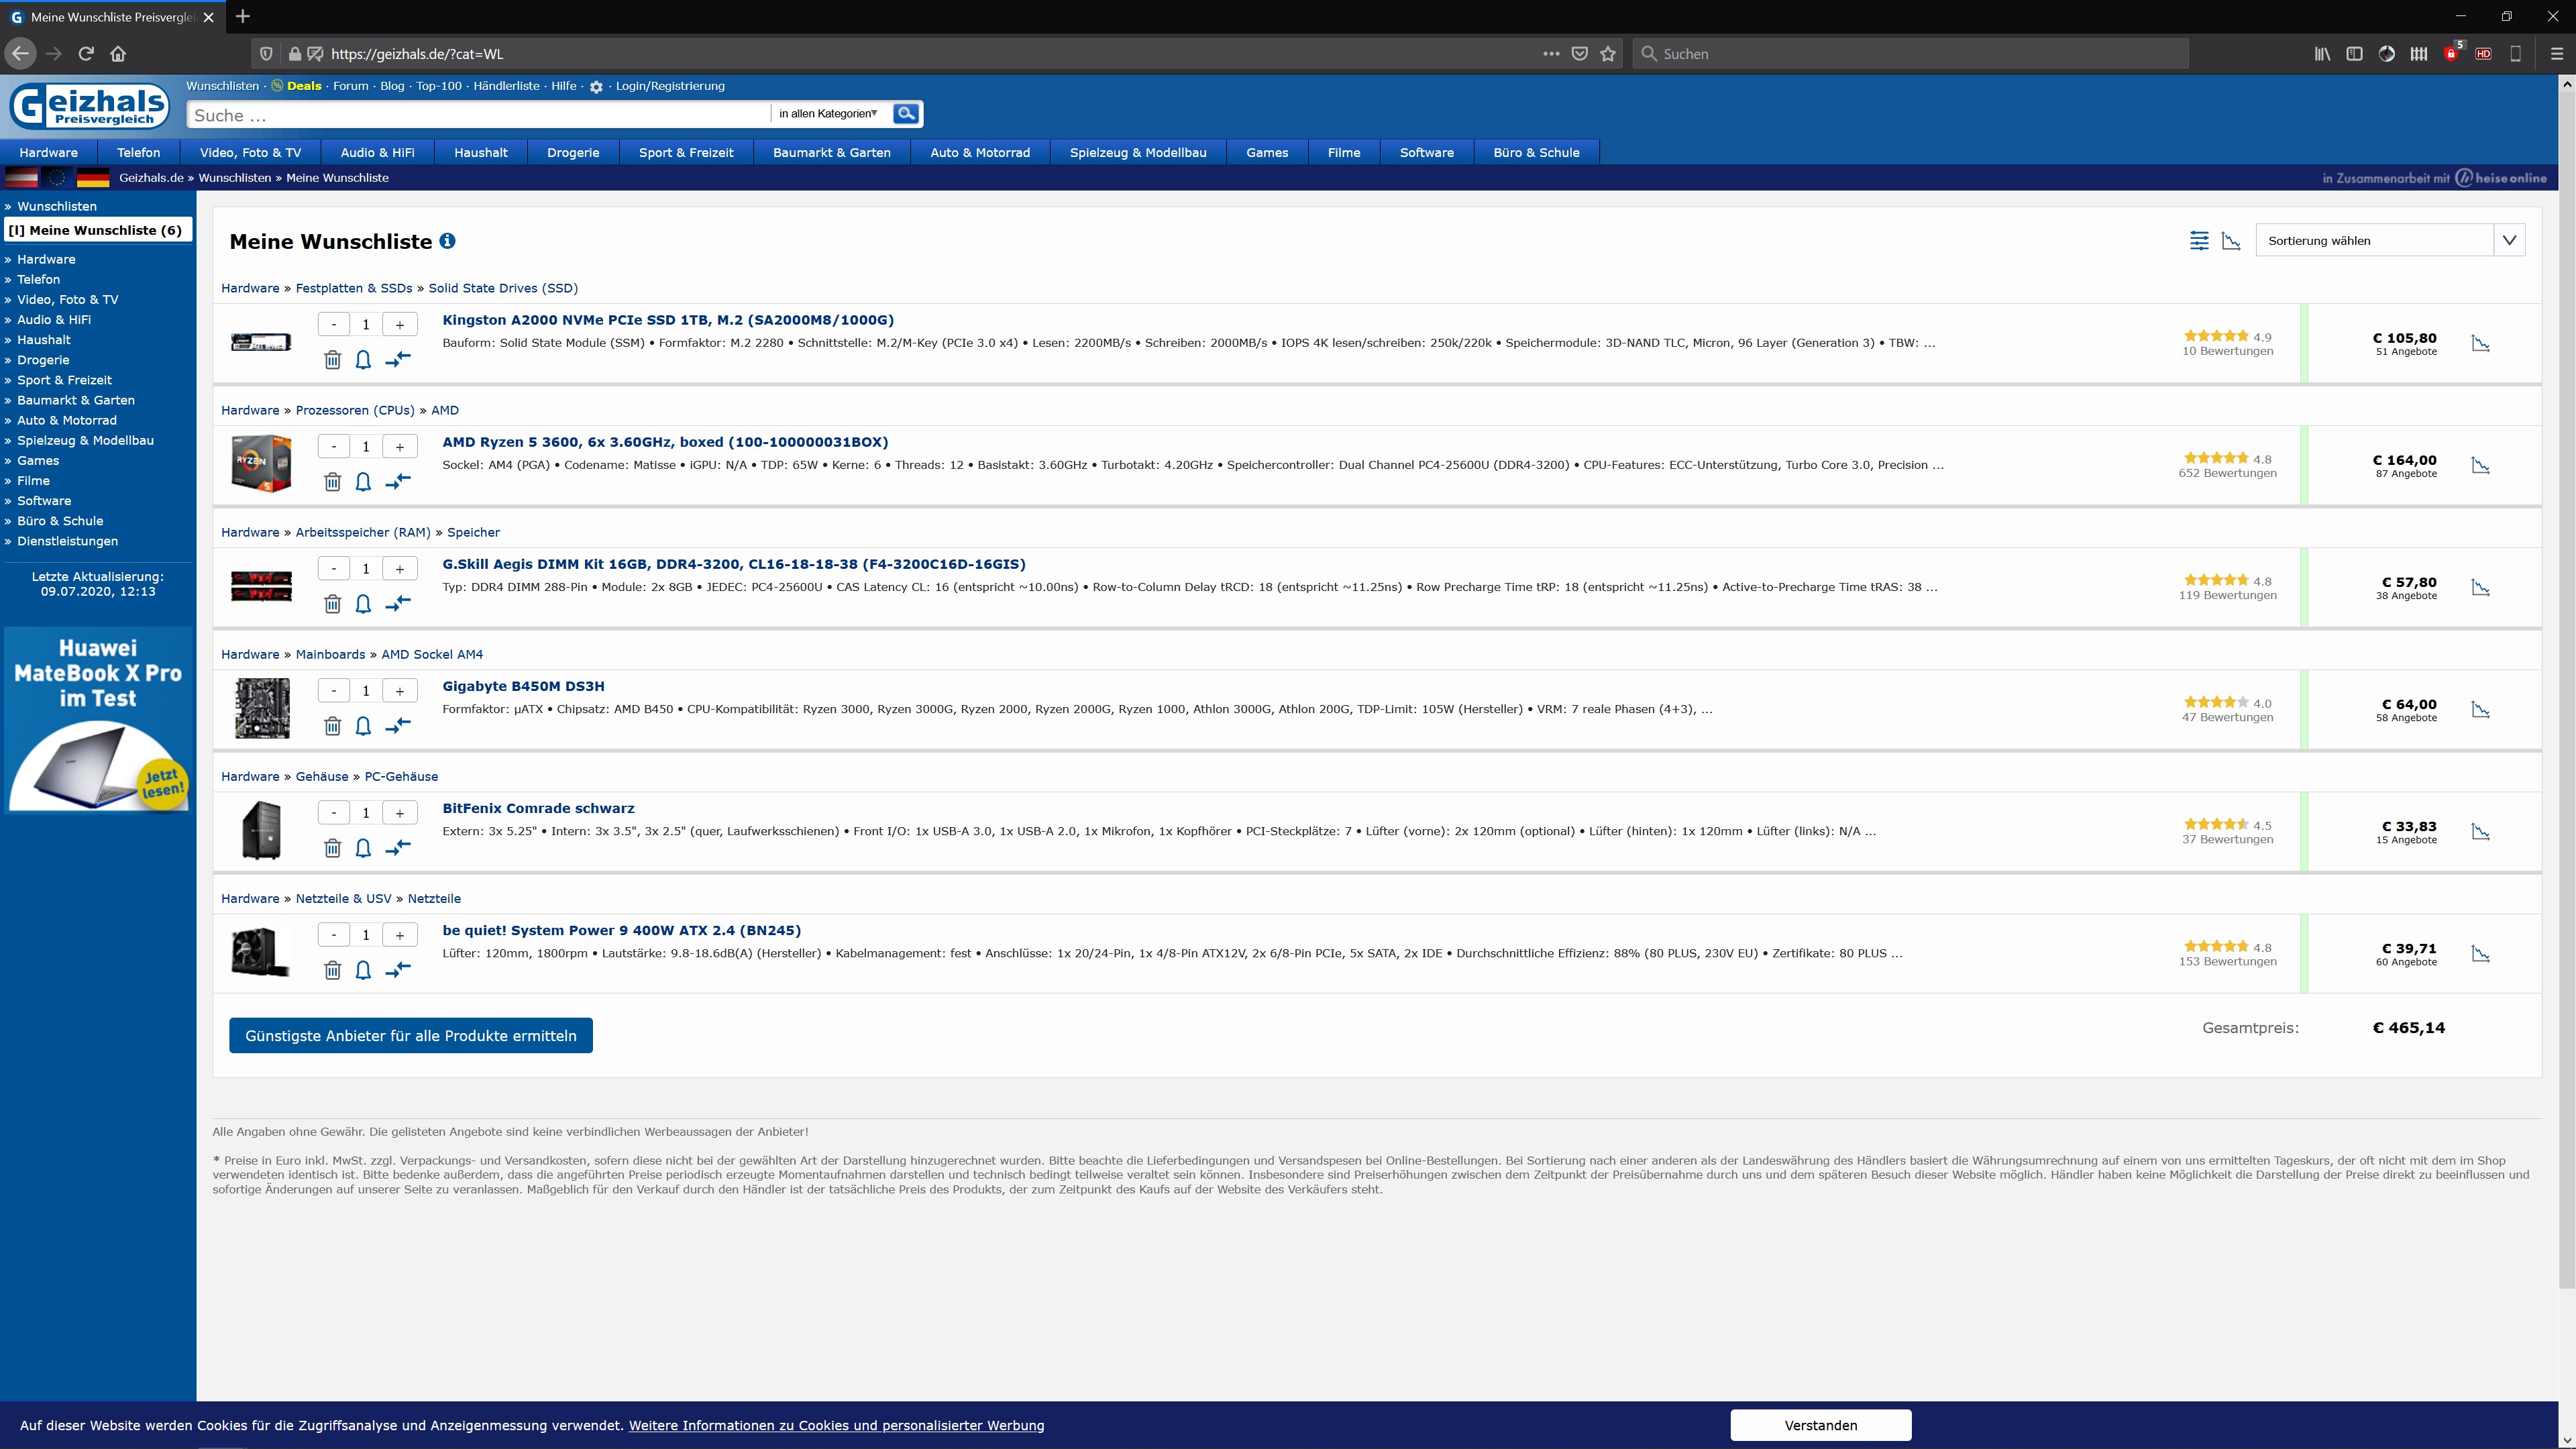
Task: Select the German flag country switcher
Action: [x=93, y=178]
